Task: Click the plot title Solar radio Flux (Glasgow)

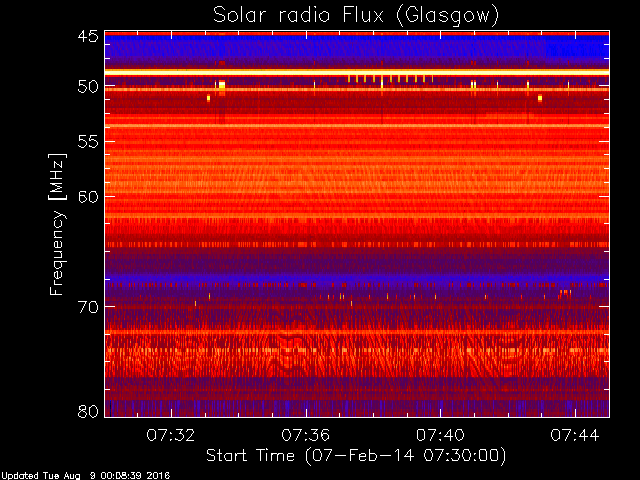Action: click(x=356, y=16)
